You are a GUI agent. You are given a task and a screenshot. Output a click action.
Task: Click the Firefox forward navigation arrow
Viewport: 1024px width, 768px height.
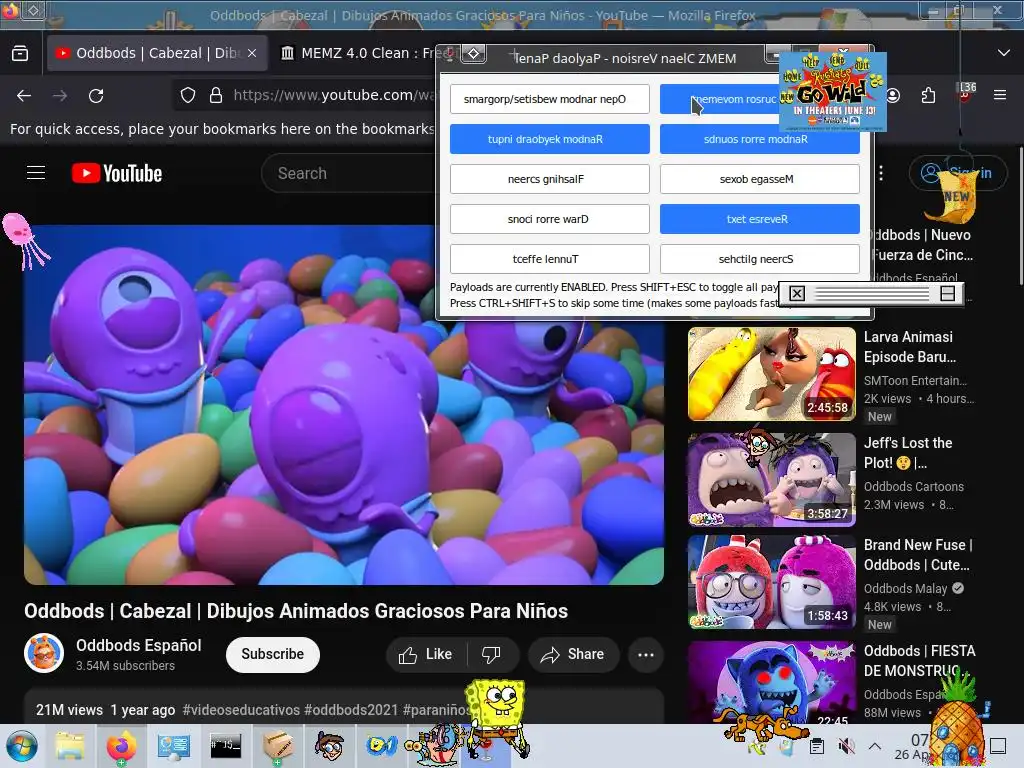click(x=60, y=96)
